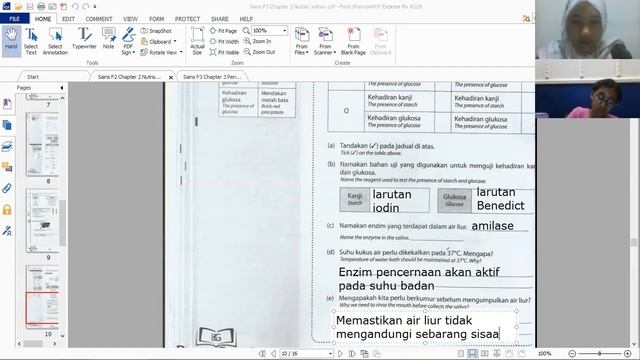Image resolution: width=640 pixels, height=360 pixels.
Task: Switch to continuous facing view
Action: point(497,353)
